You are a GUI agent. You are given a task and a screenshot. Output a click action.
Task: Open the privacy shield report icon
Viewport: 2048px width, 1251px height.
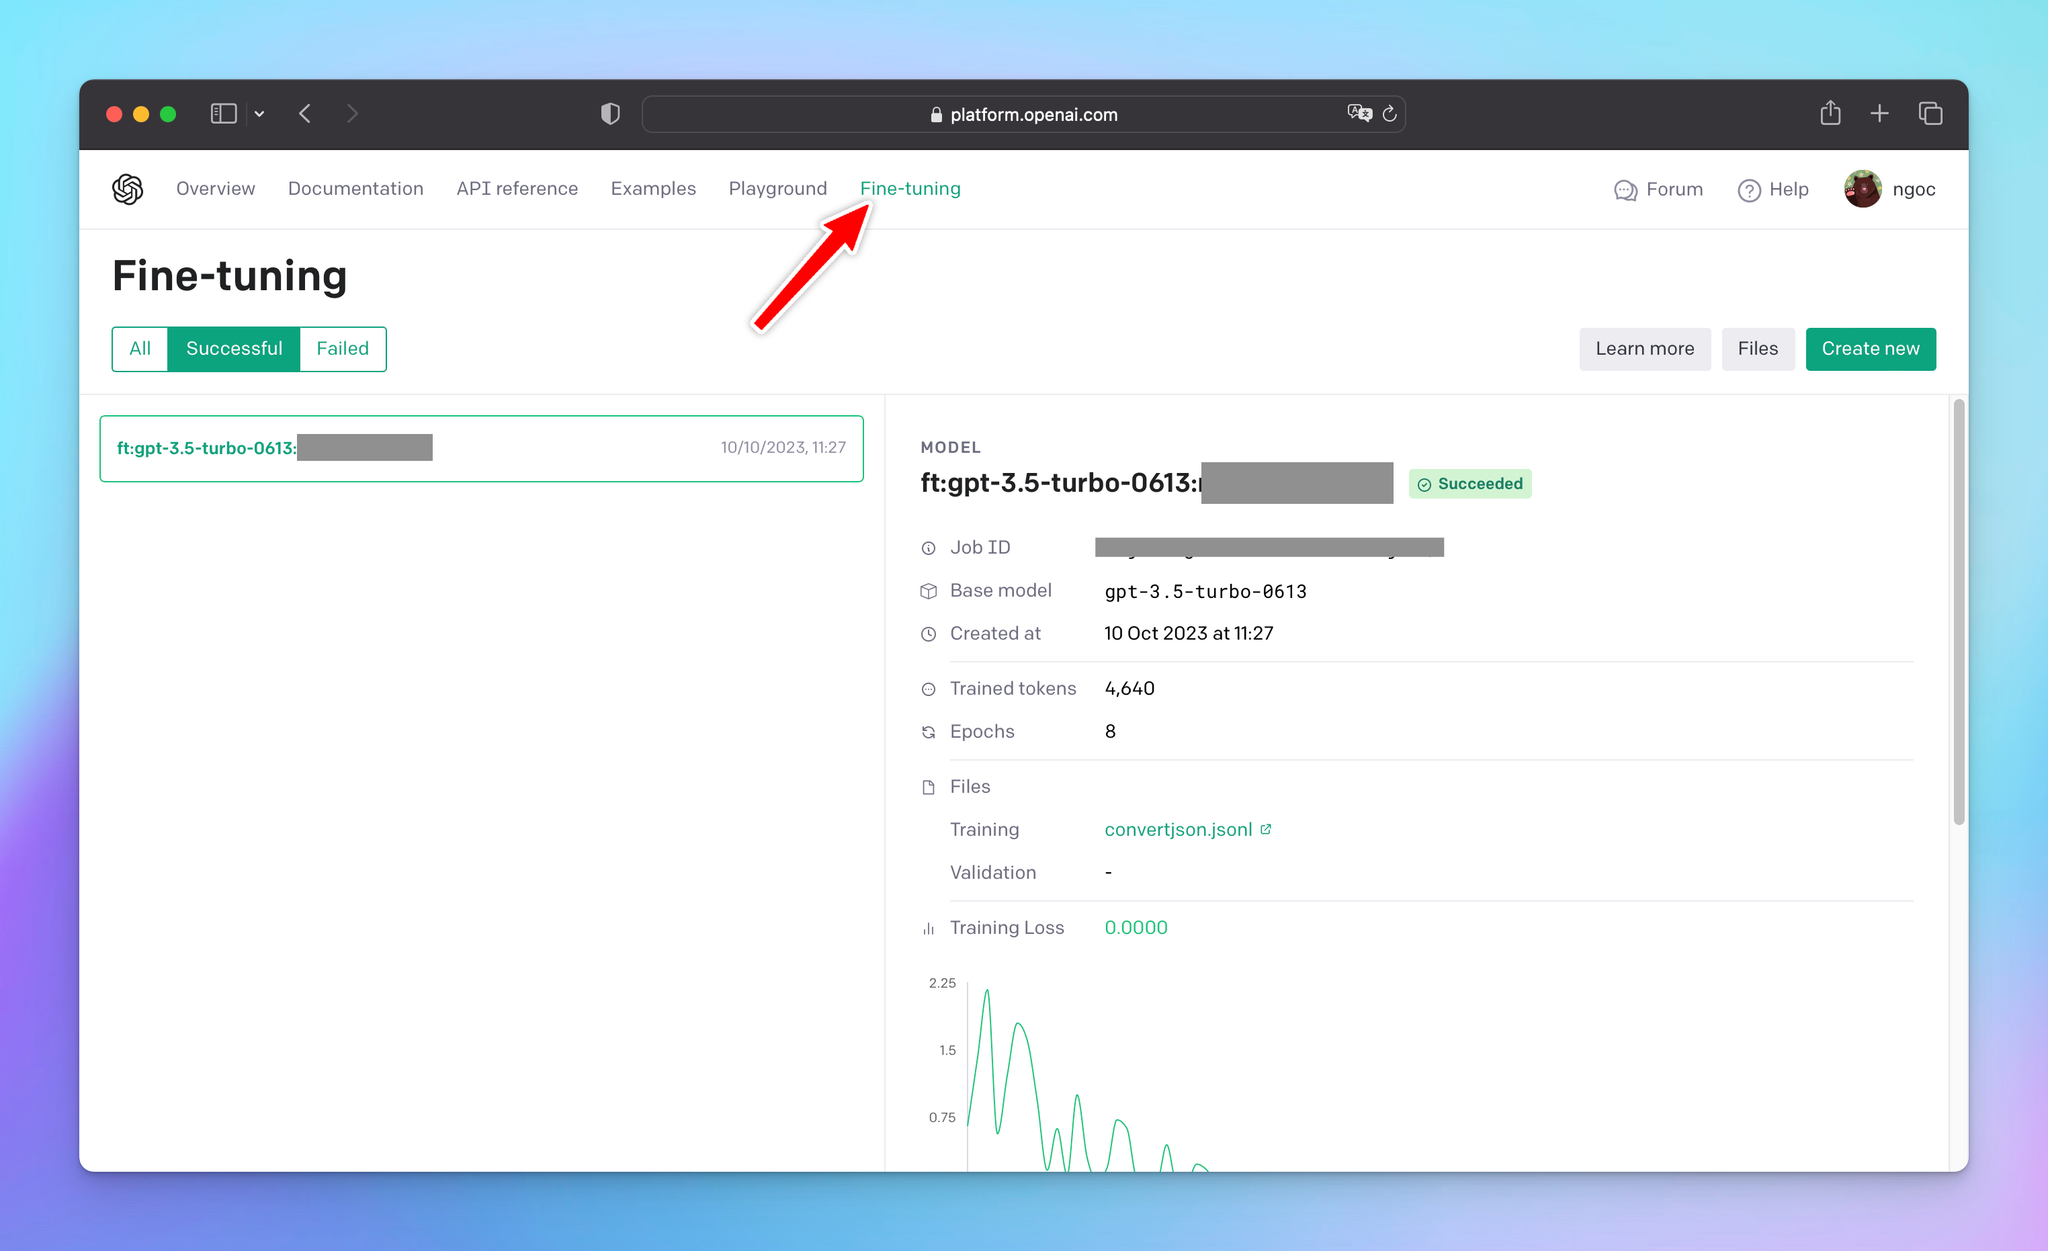pyautogui.click(x=610, y=114)
